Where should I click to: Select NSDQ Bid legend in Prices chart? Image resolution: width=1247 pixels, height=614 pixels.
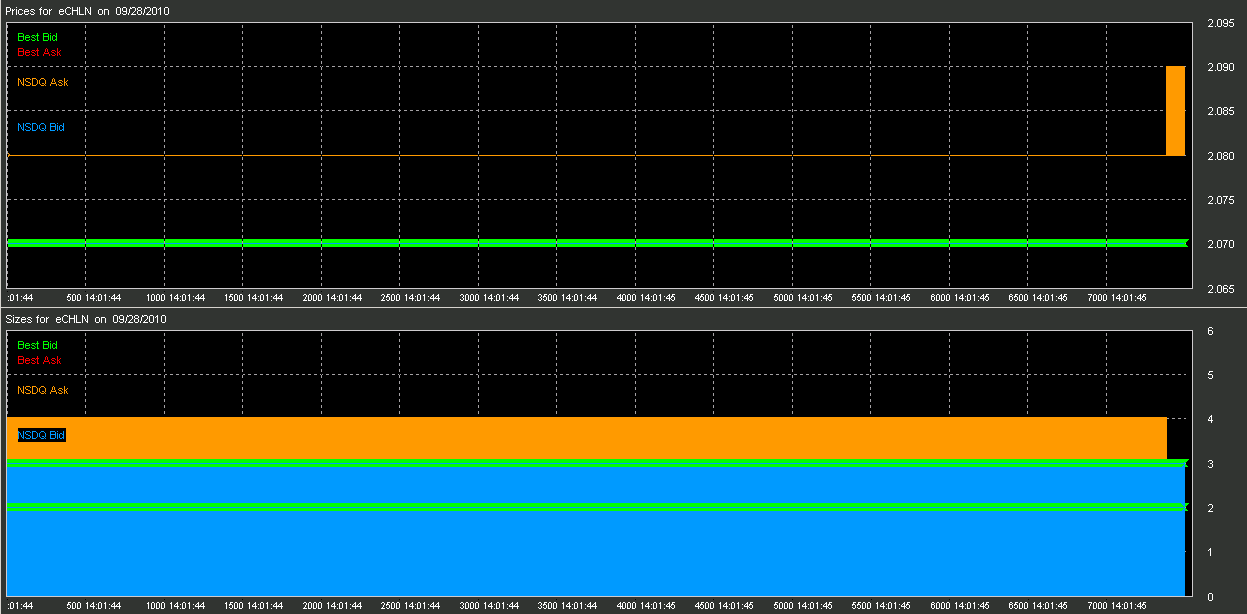pos(41,127)
